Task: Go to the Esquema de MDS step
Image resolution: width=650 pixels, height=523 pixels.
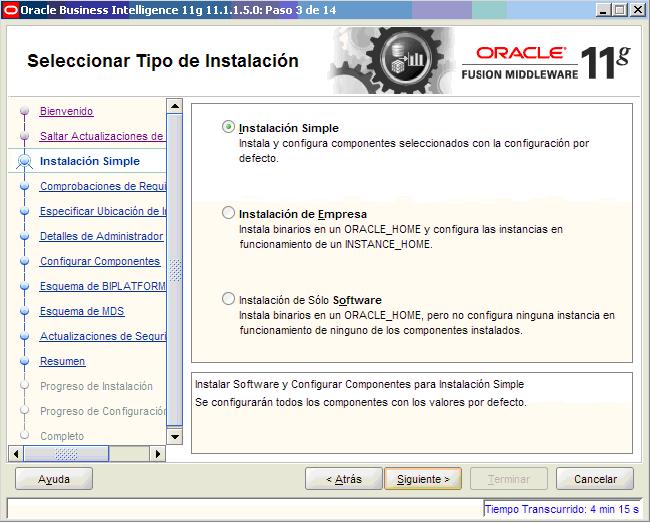Action: (x=82, y=311)
